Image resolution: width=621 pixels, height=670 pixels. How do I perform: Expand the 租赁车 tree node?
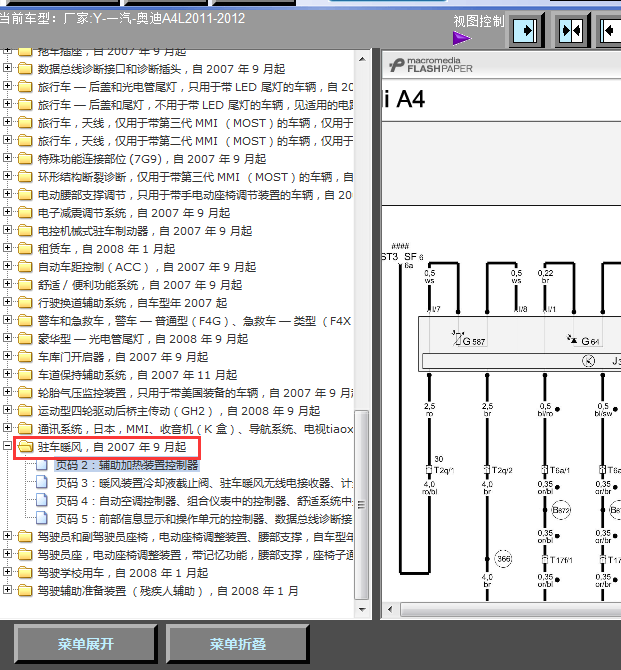(7, 247)
